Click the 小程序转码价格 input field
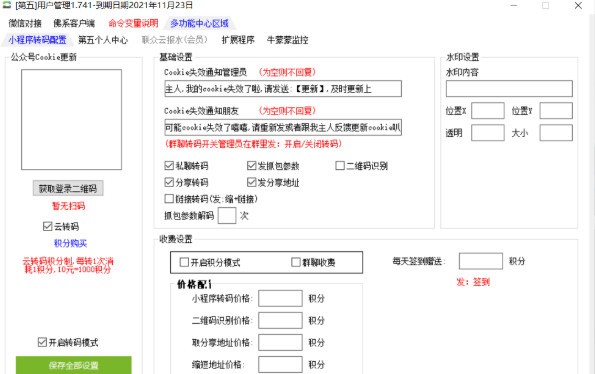Viewport: 595px width, 374px height. (280, 298)
